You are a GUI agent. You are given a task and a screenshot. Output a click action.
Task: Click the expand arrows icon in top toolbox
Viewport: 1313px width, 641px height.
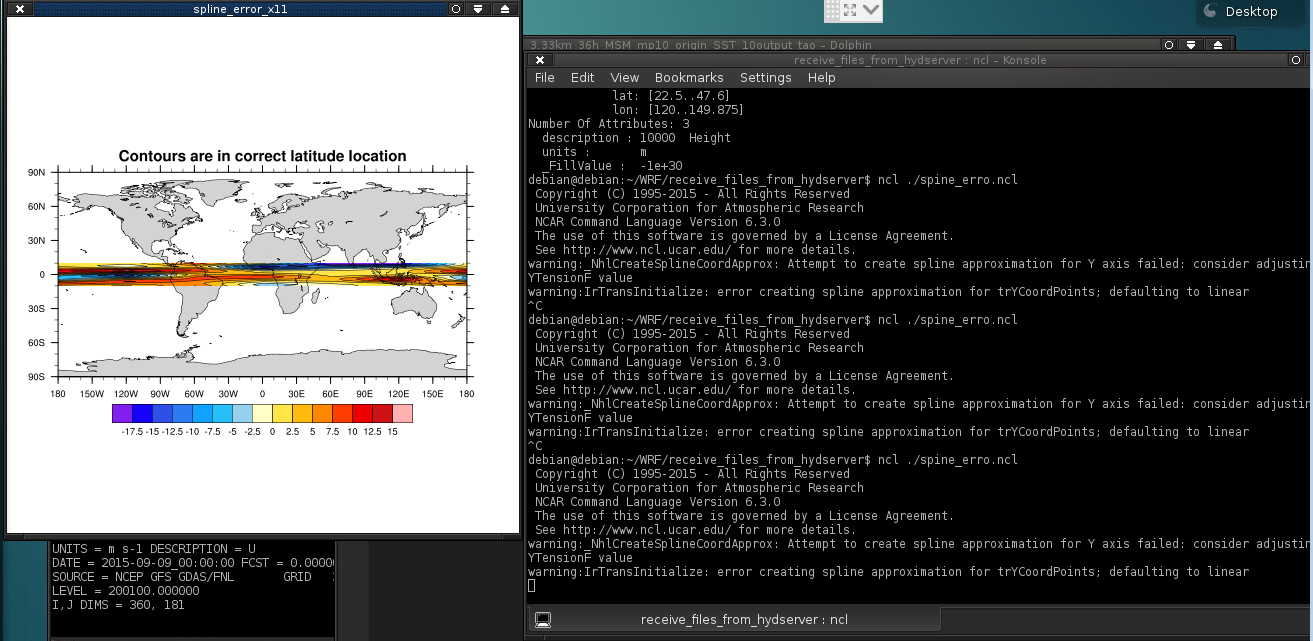pyautogui.click(x=851, y=10)
